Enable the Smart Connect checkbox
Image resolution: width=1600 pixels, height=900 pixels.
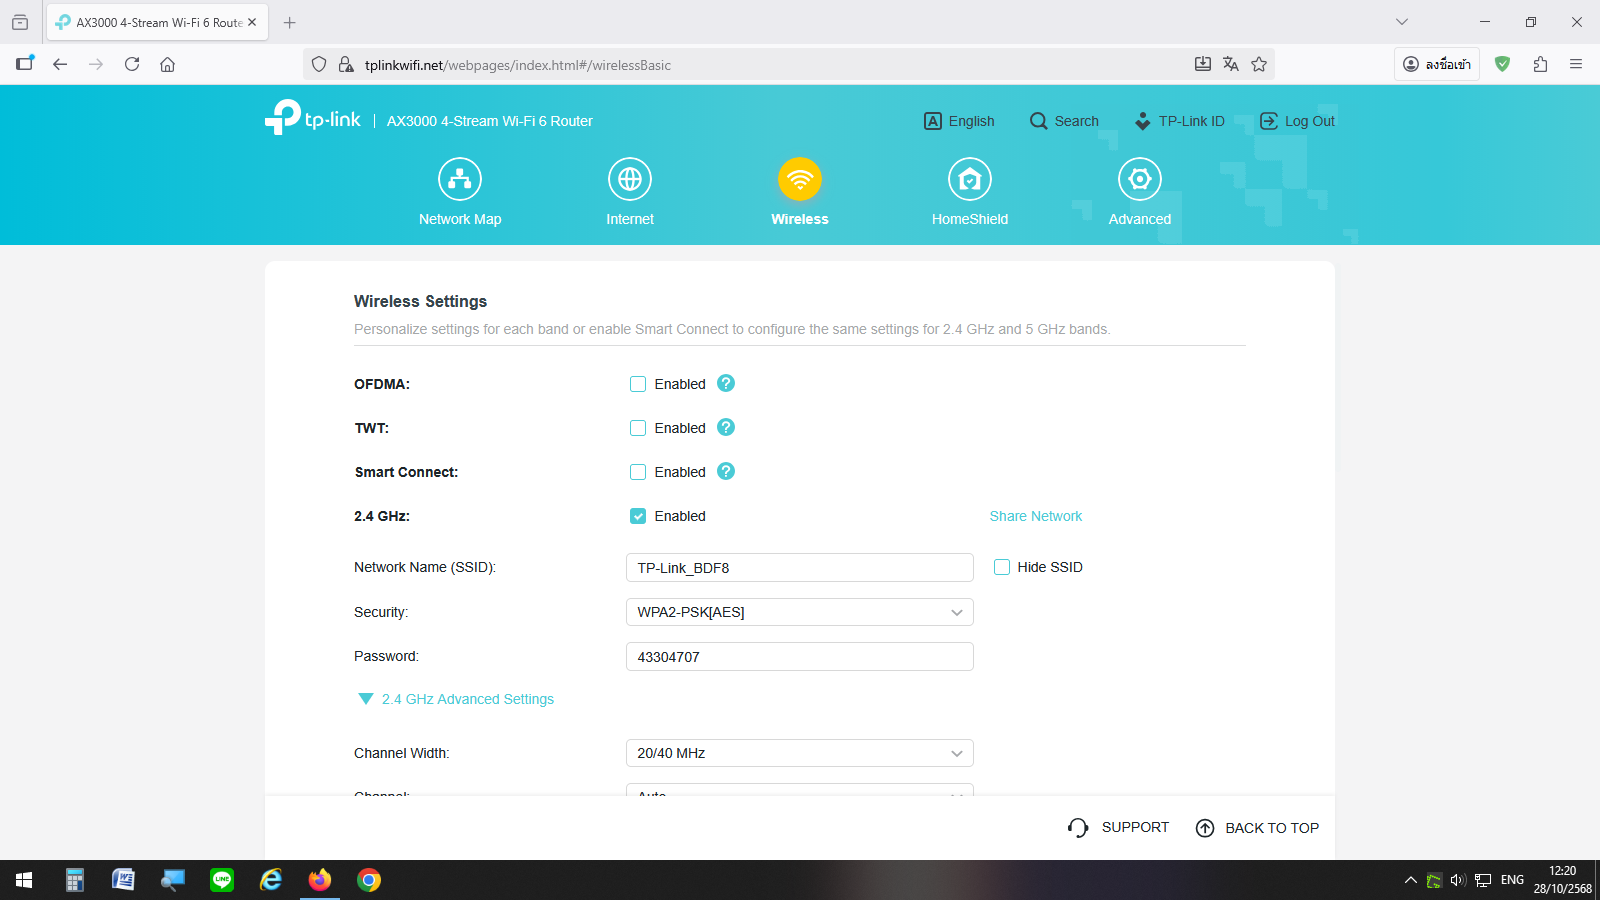coord(638,472)
